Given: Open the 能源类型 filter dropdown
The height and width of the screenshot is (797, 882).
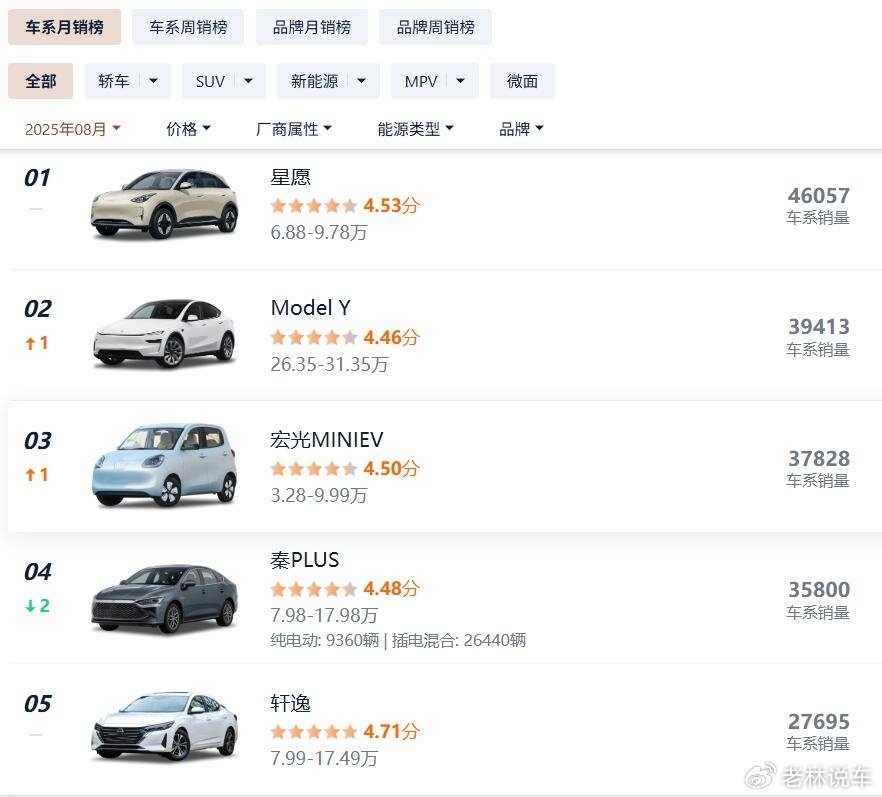Looking at the screenshot, I should [415, 129].
